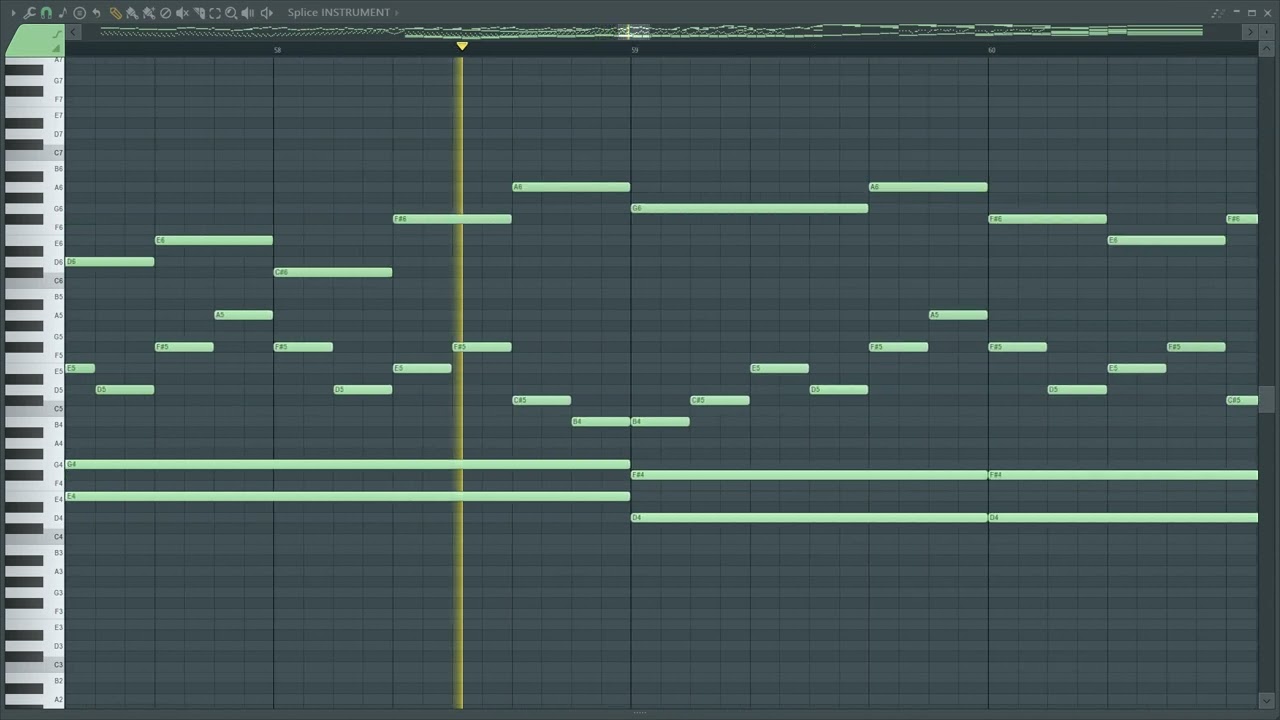Click the curved arrow icon in toolbar
This screenshot has height=720, width=1280.
pos(96,12)
